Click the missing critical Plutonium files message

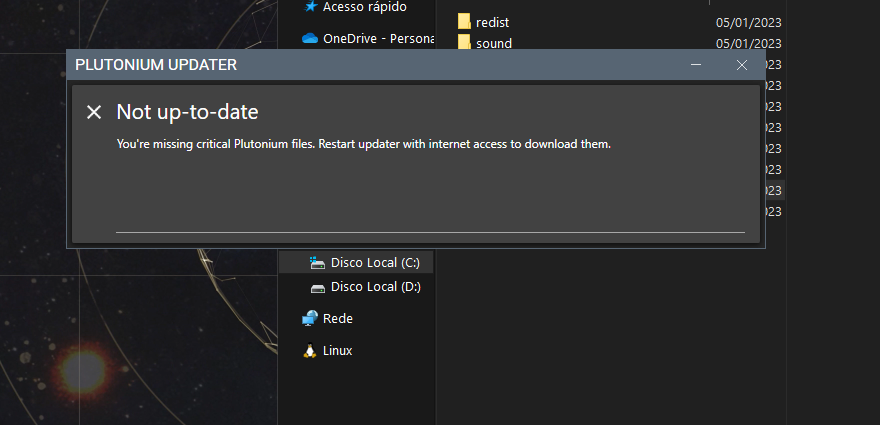coord(364,144)
